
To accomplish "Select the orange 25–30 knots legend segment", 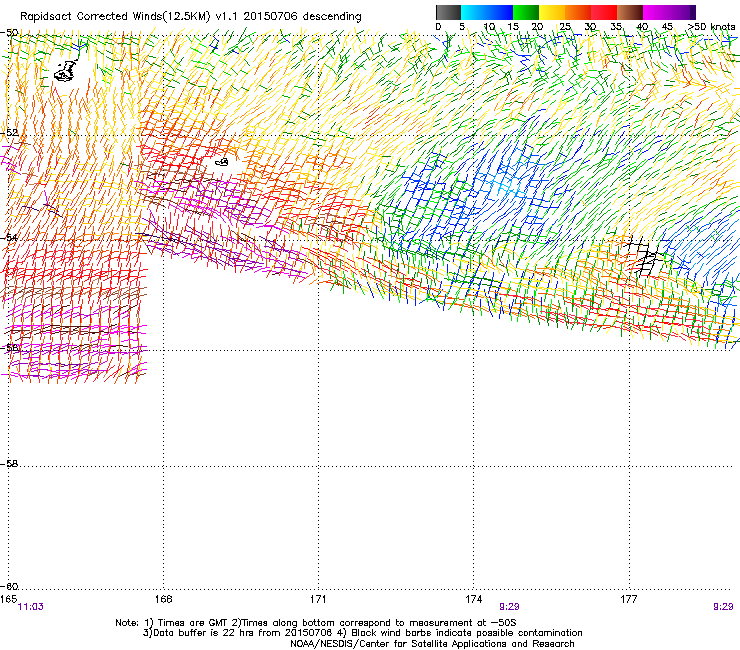I will (x=578, y=12).
